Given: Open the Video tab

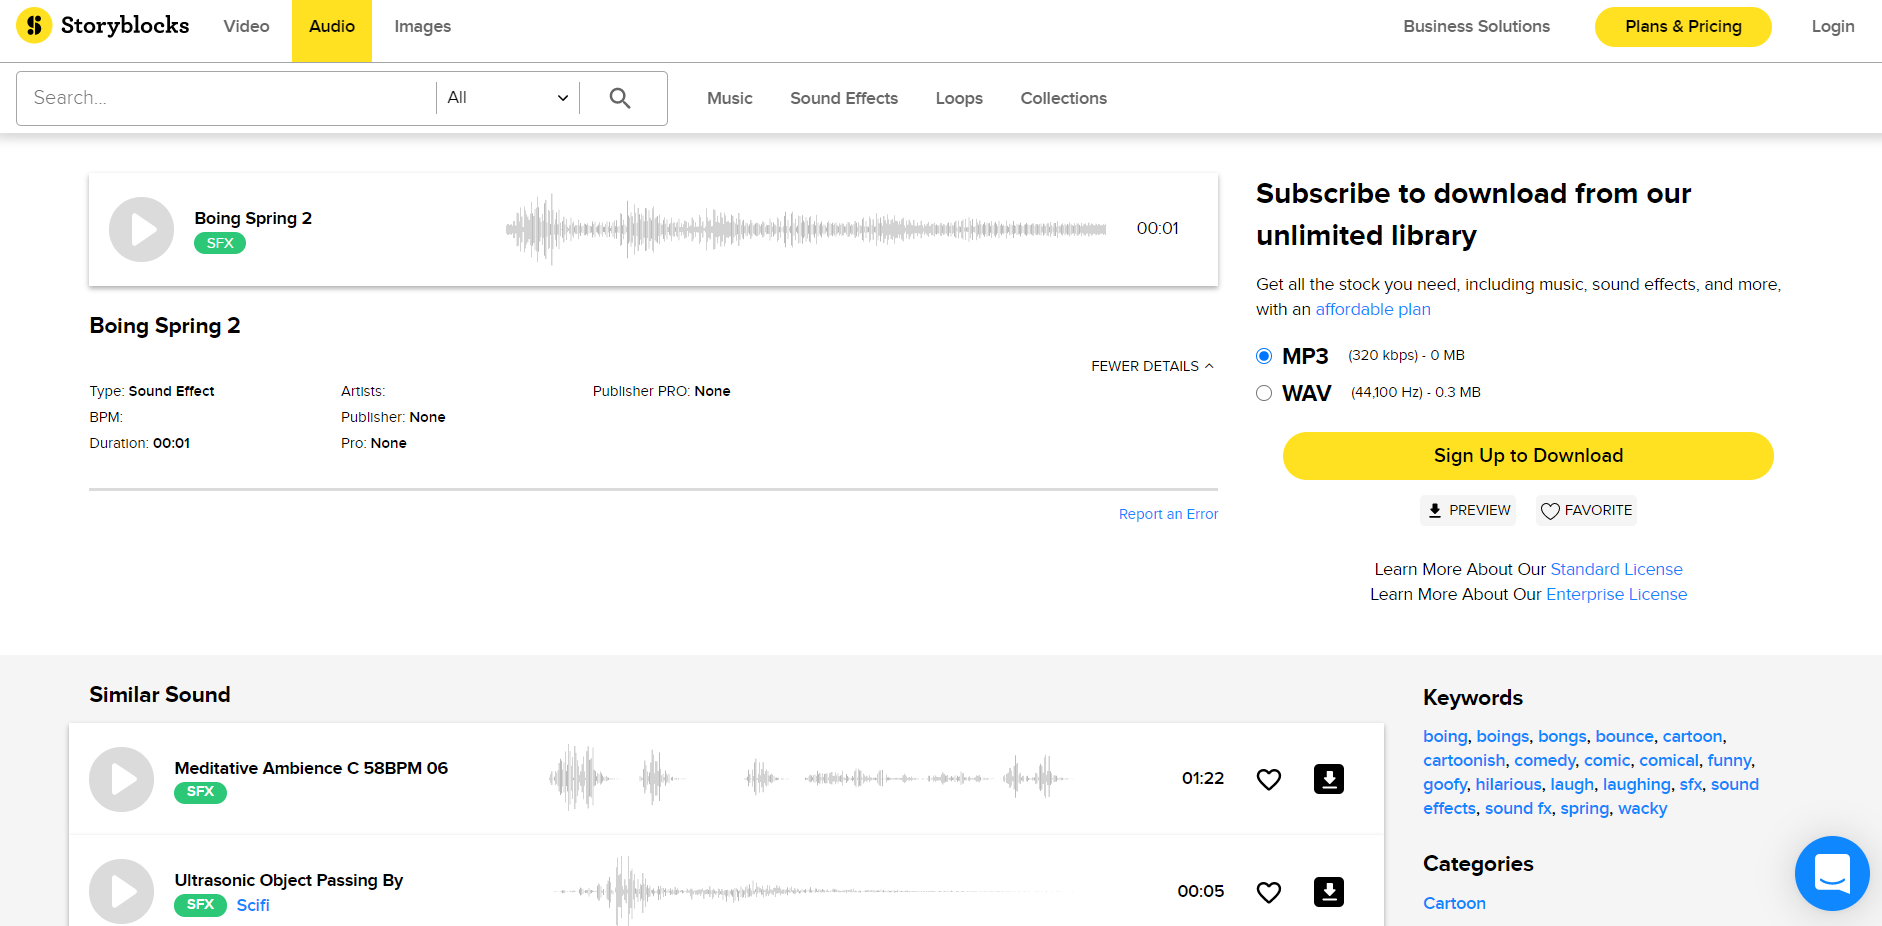Looking at the screenshot, I should (247, 27).
